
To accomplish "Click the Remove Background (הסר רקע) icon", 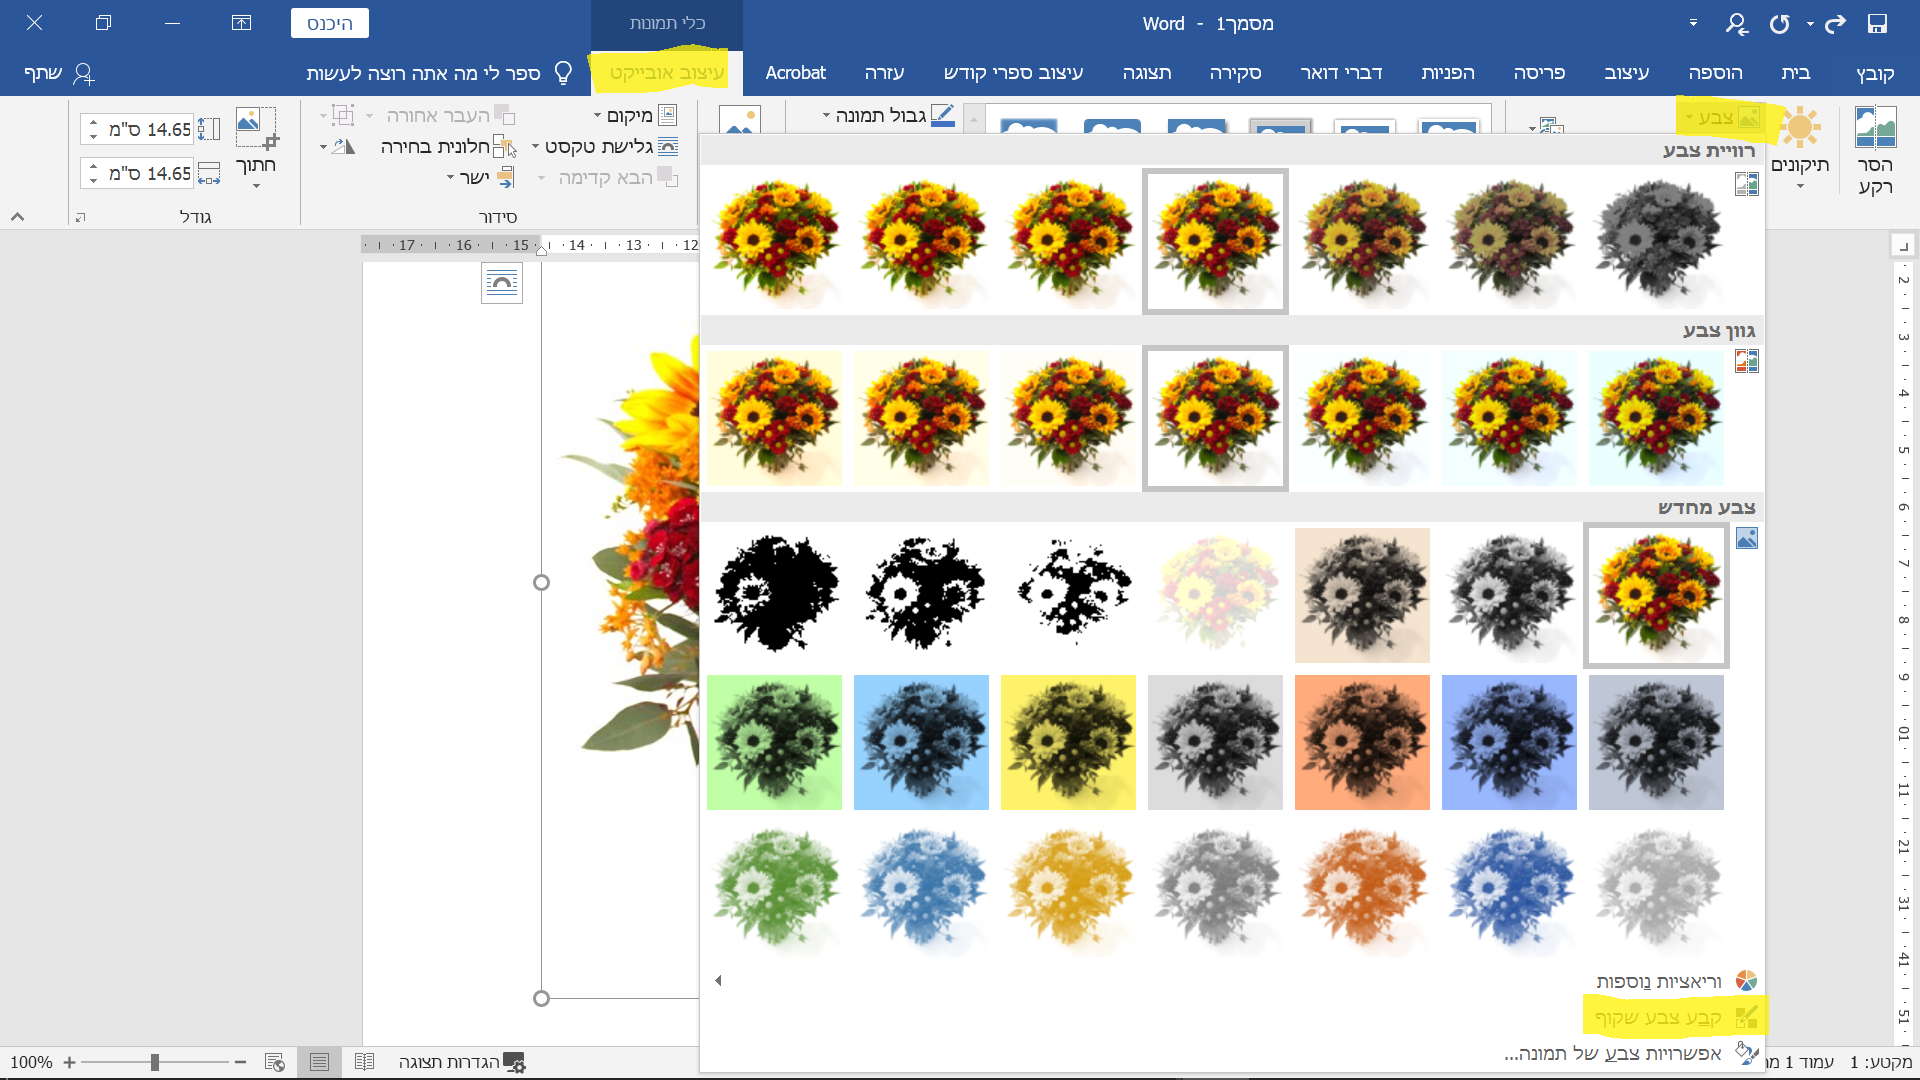I will tap(1875, 128).
